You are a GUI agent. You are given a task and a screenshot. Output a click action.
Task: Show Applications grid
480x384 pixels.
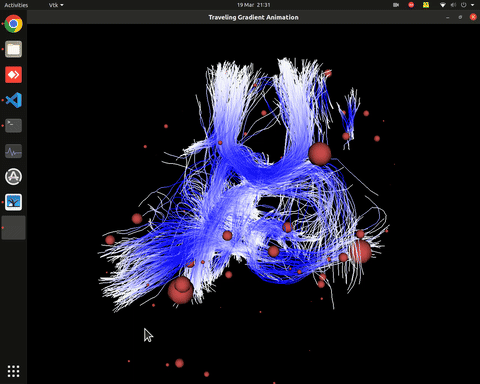click(13, 371)
